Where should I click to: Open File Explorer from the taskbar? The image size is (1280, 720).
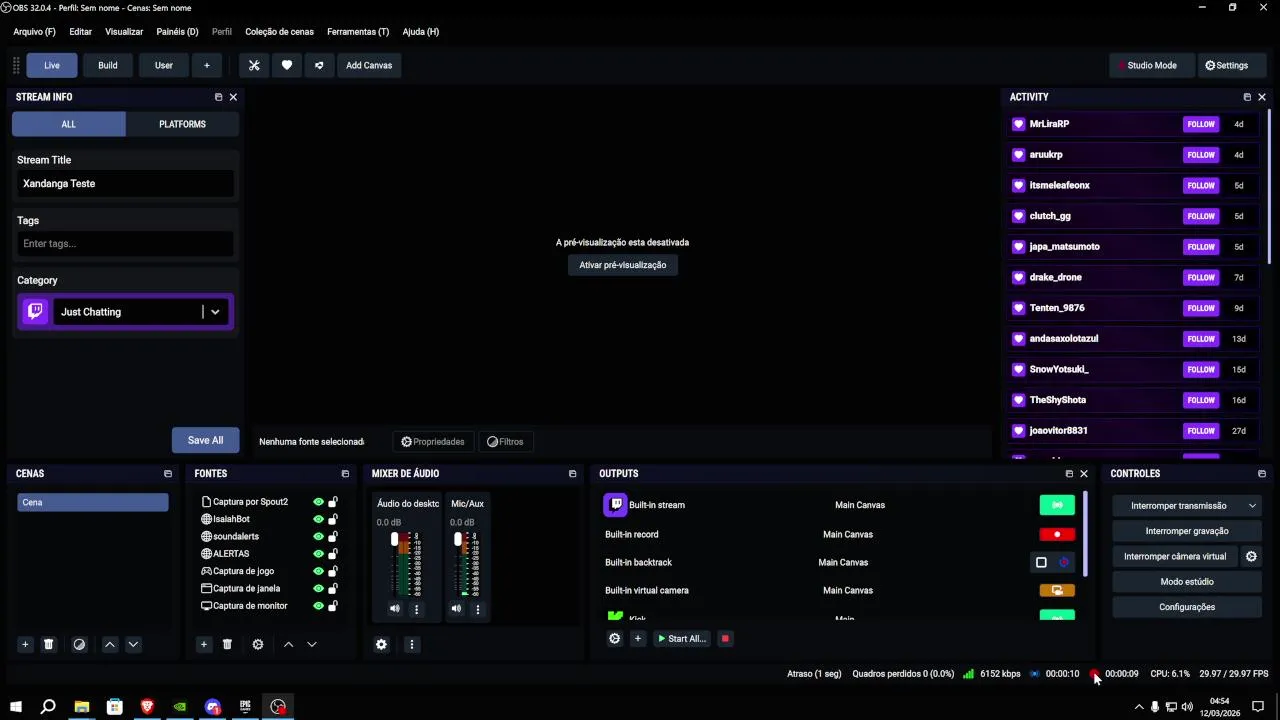[x=82, y=707]
